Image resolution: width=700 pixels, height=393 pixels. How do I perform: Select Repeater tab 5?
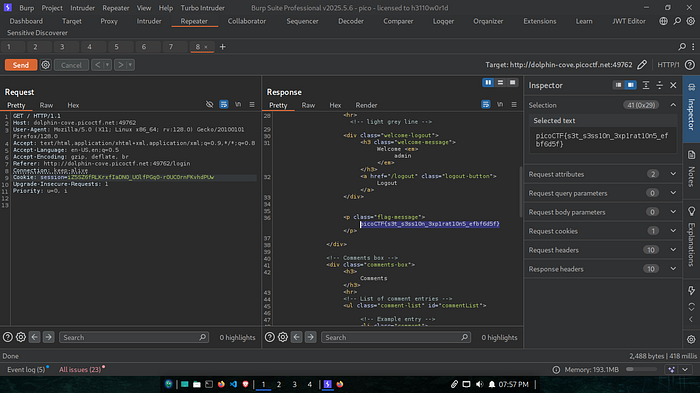tap(116, 46)
